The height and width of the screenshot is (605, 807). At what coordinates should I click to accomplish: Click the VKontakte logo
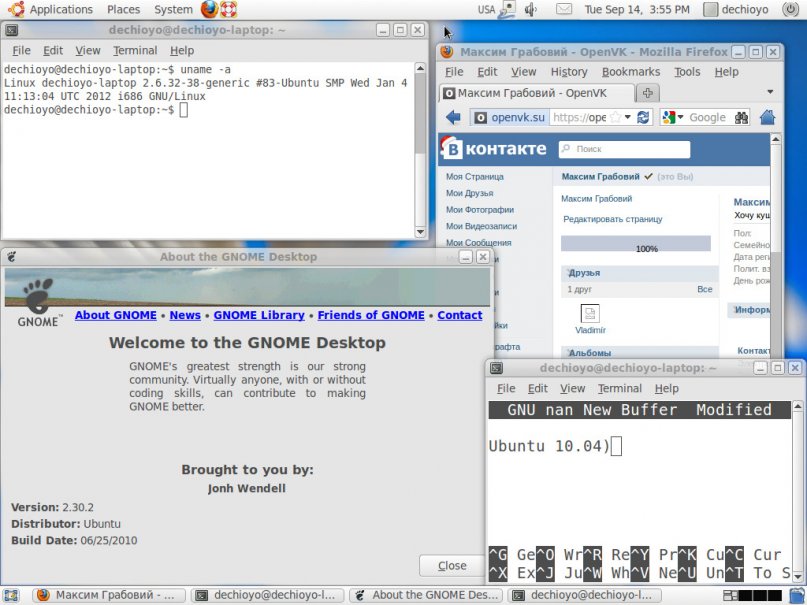coord(494,148)
